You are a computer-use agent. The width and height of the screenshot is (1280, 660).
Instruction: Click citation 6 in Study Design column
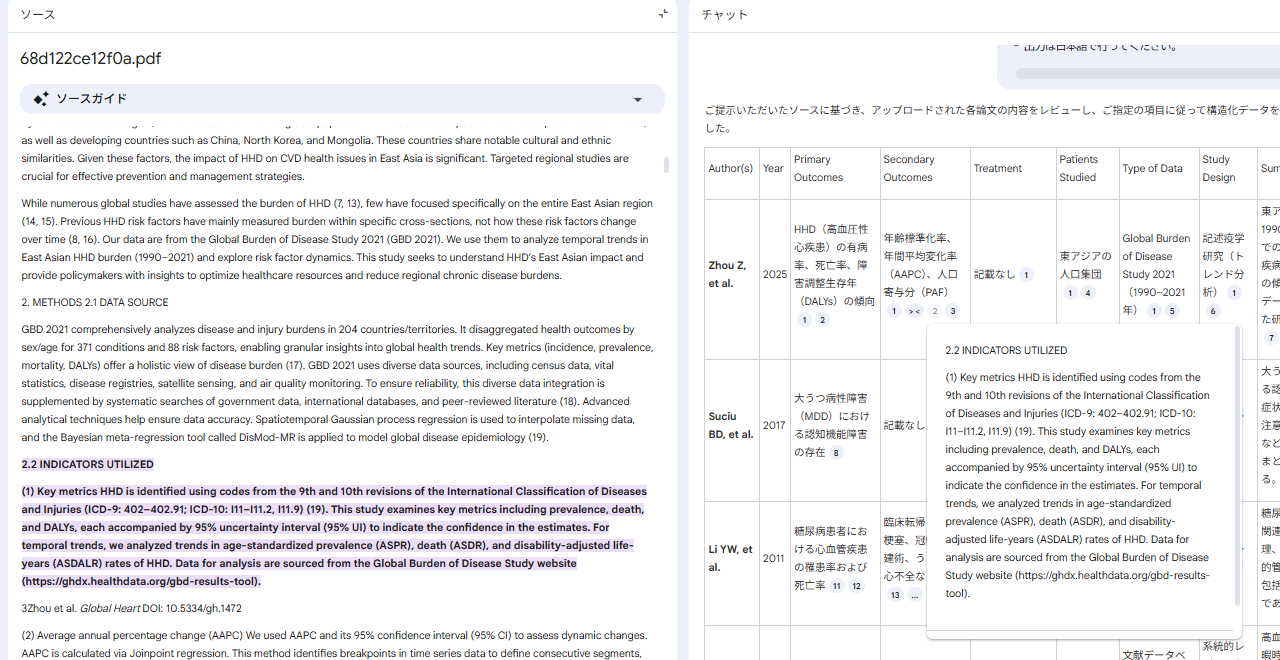coord(1213,311)
